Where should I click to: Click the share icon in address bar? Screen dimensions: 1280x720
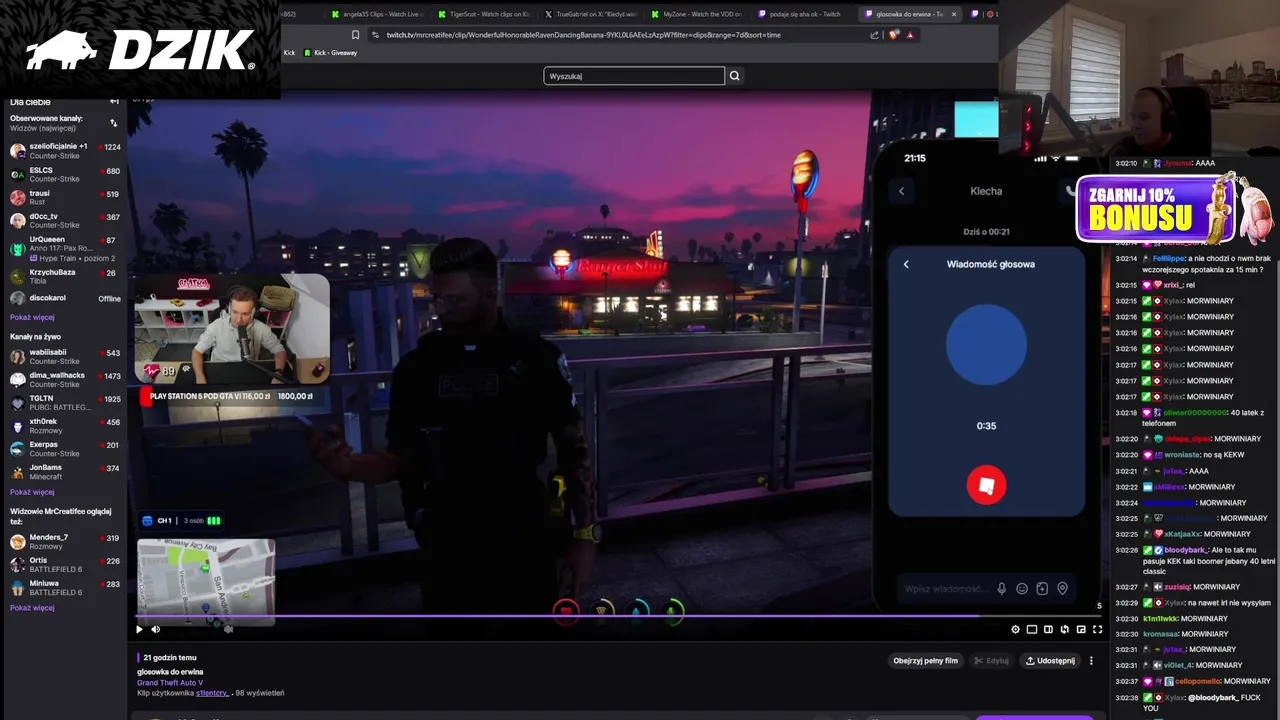(875, 35)
